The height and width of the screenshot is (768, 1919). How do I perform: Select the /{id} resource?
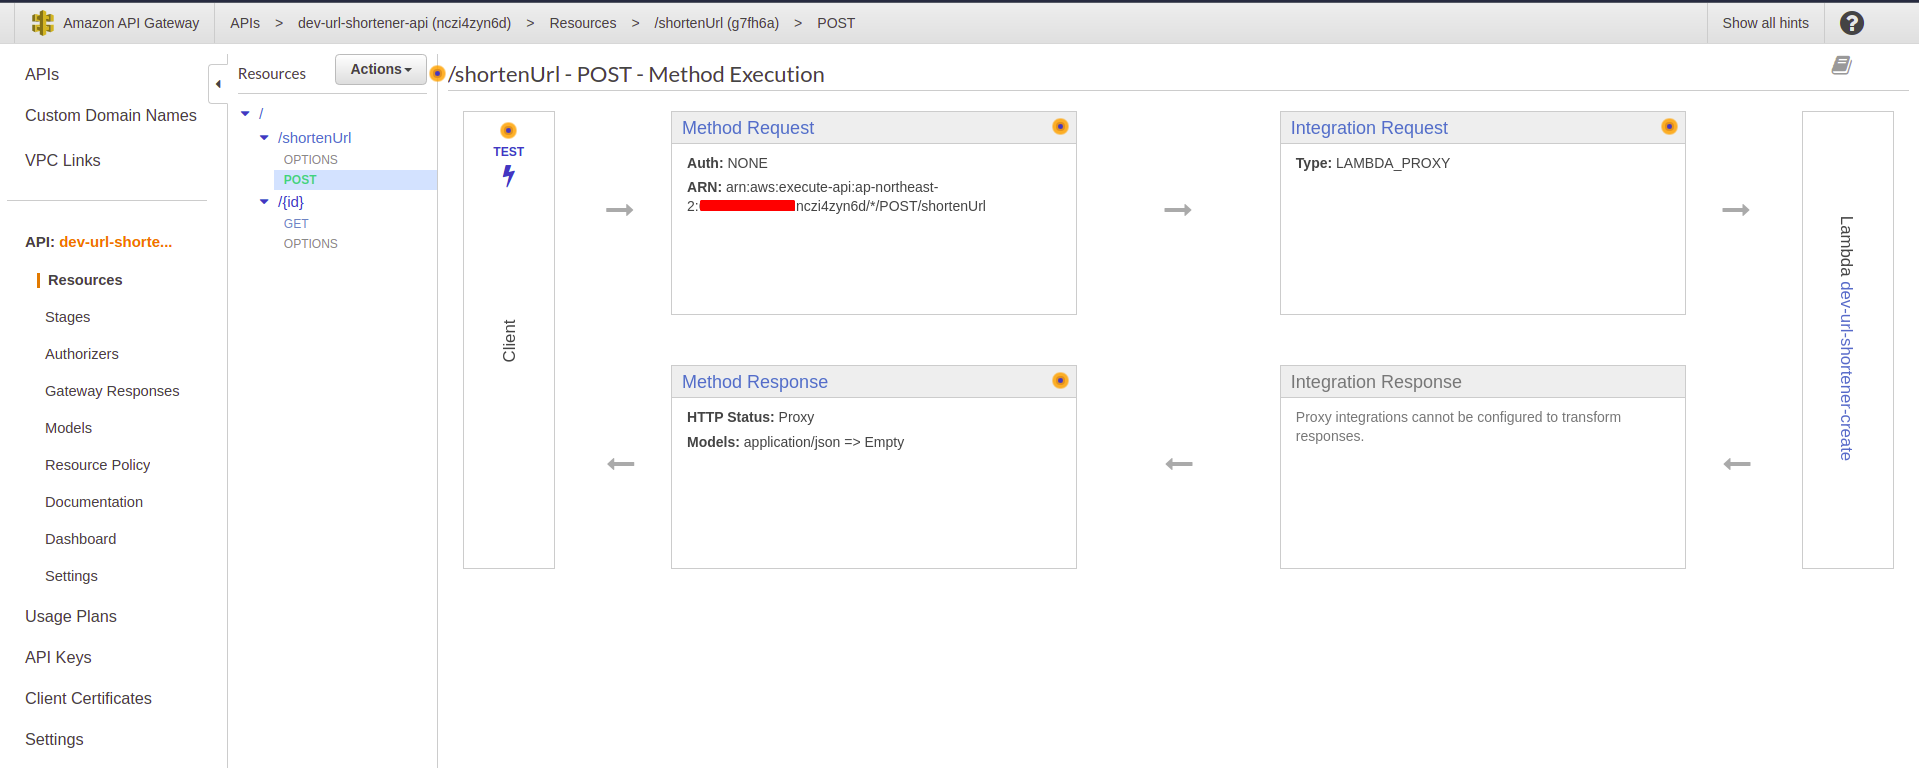coord(291,202)
